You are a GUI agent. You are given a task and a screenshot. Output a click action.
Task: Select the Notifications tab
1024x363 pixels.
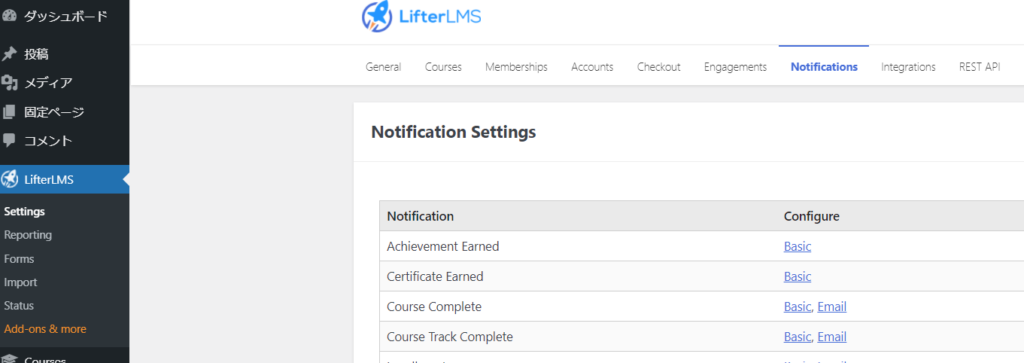click(824, 67)
